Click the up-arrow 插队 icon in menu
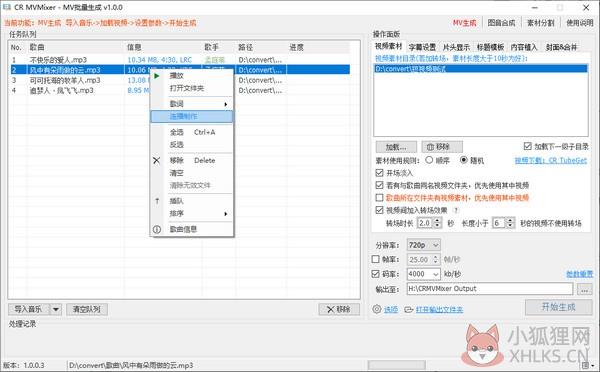 (157, 201)
